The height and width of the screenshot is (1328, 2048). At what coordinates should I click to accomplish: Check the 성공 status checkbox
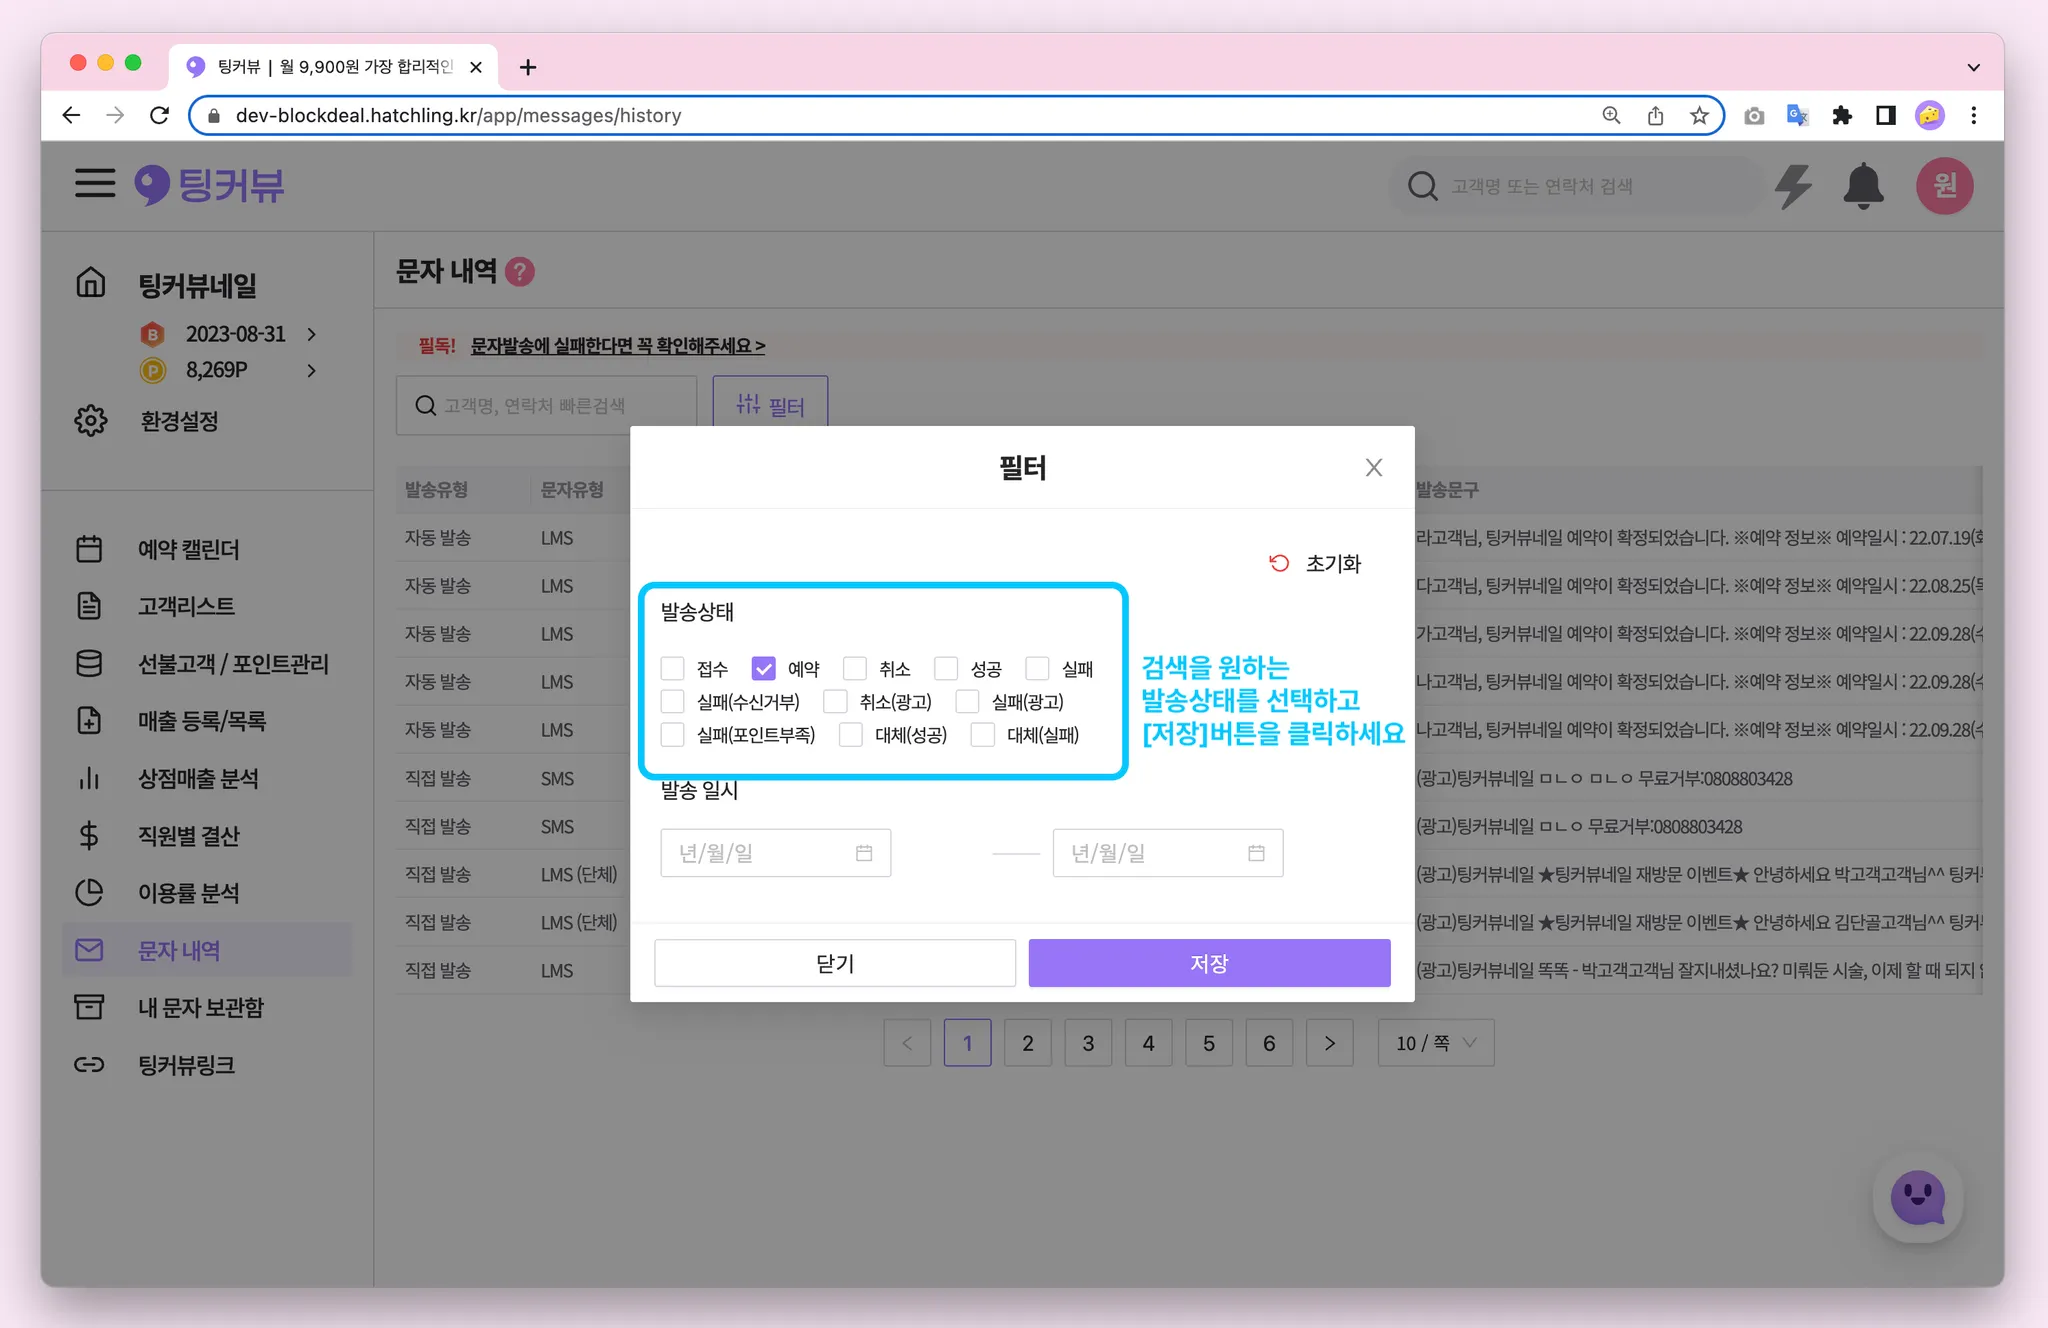(946, 668)
